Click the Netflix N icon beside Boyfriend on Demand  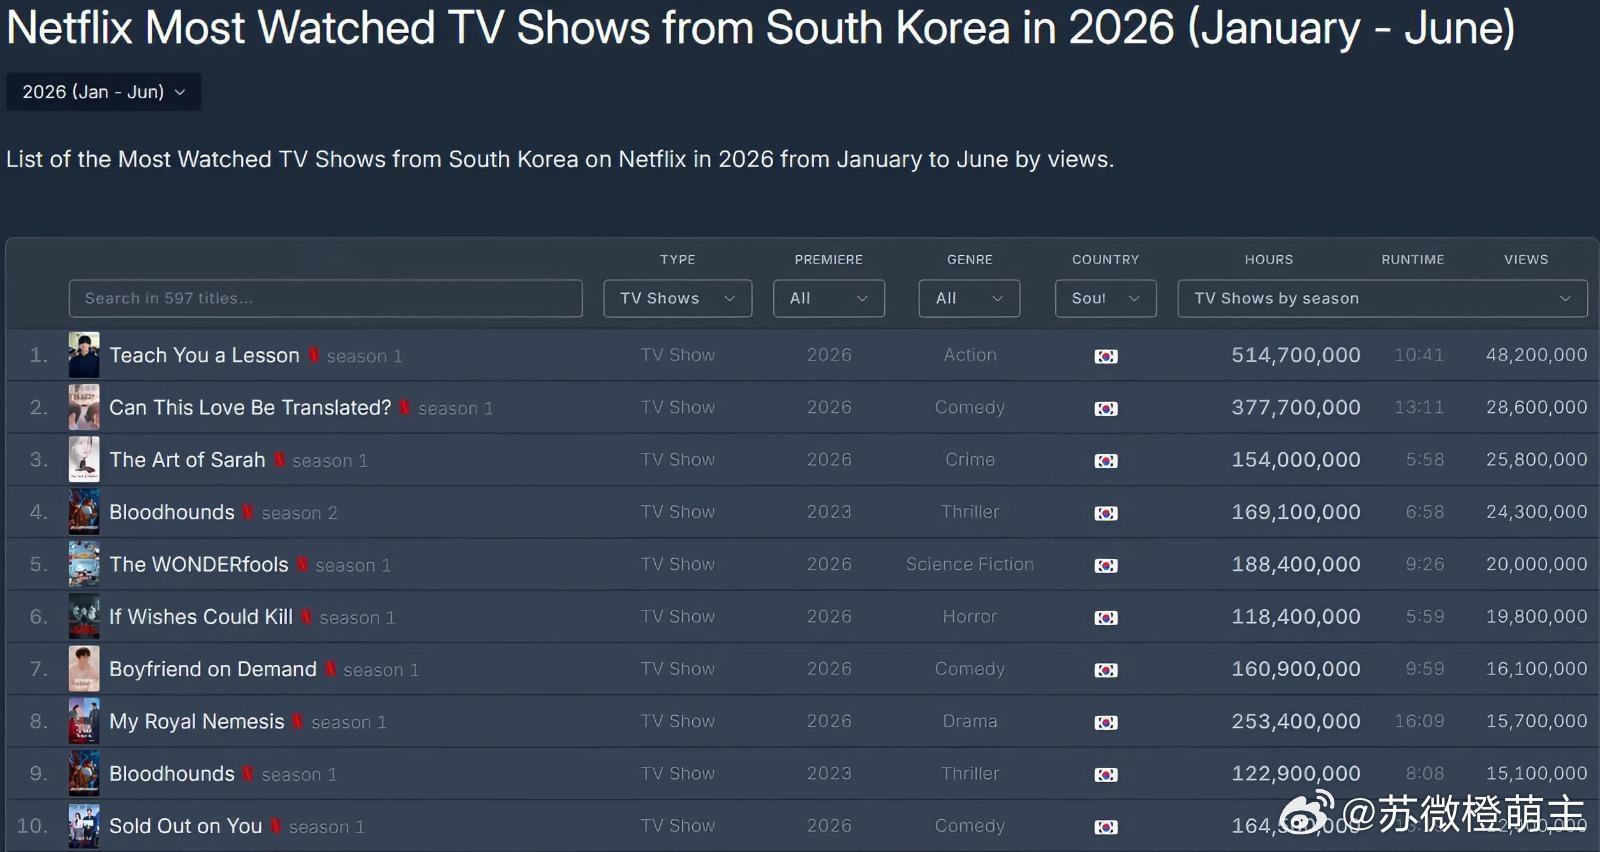331,669
